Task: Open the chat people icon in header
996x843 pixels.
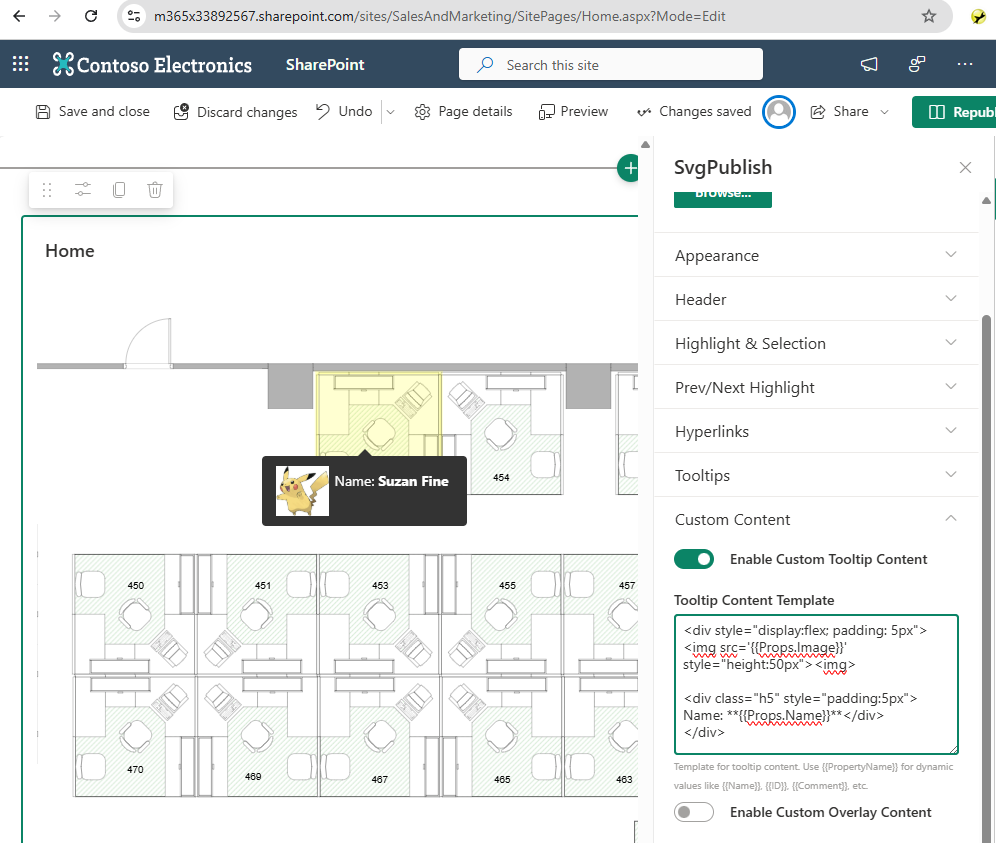Action: pyautogui.click(x=917, y=64)
